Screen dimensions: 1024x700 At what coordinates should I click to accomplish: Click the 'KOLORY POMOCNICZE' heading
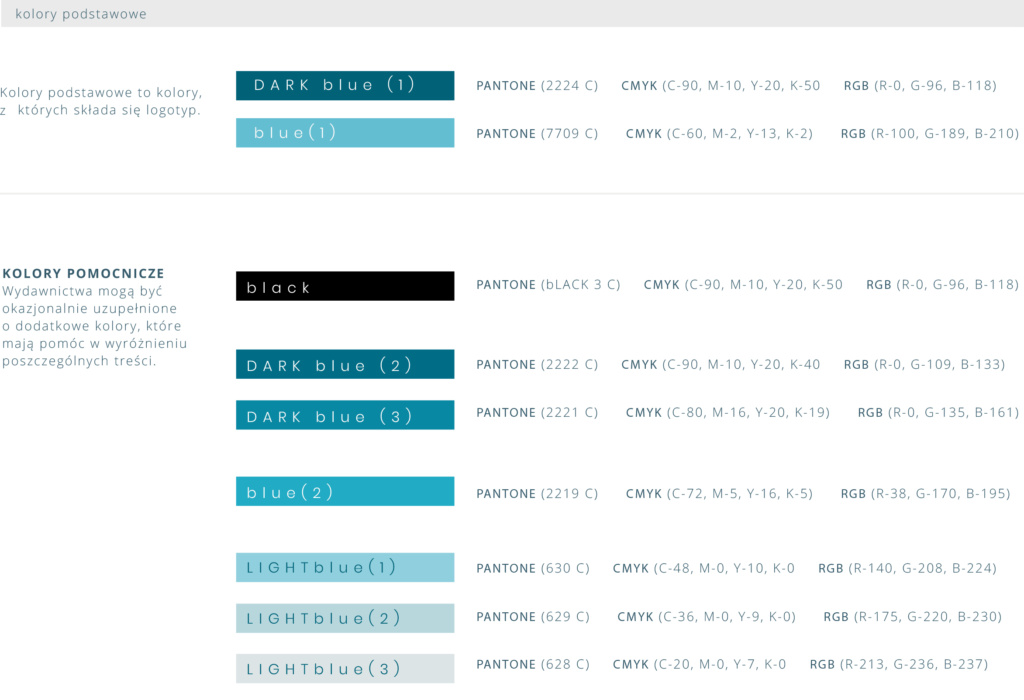coord(83,274)
